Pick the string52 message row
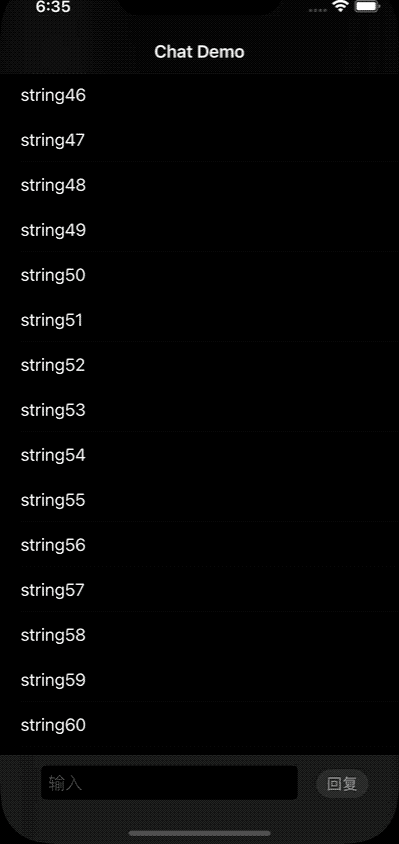Image resolution: width=399 pixels, height=844 pixels. pos(199,365)
